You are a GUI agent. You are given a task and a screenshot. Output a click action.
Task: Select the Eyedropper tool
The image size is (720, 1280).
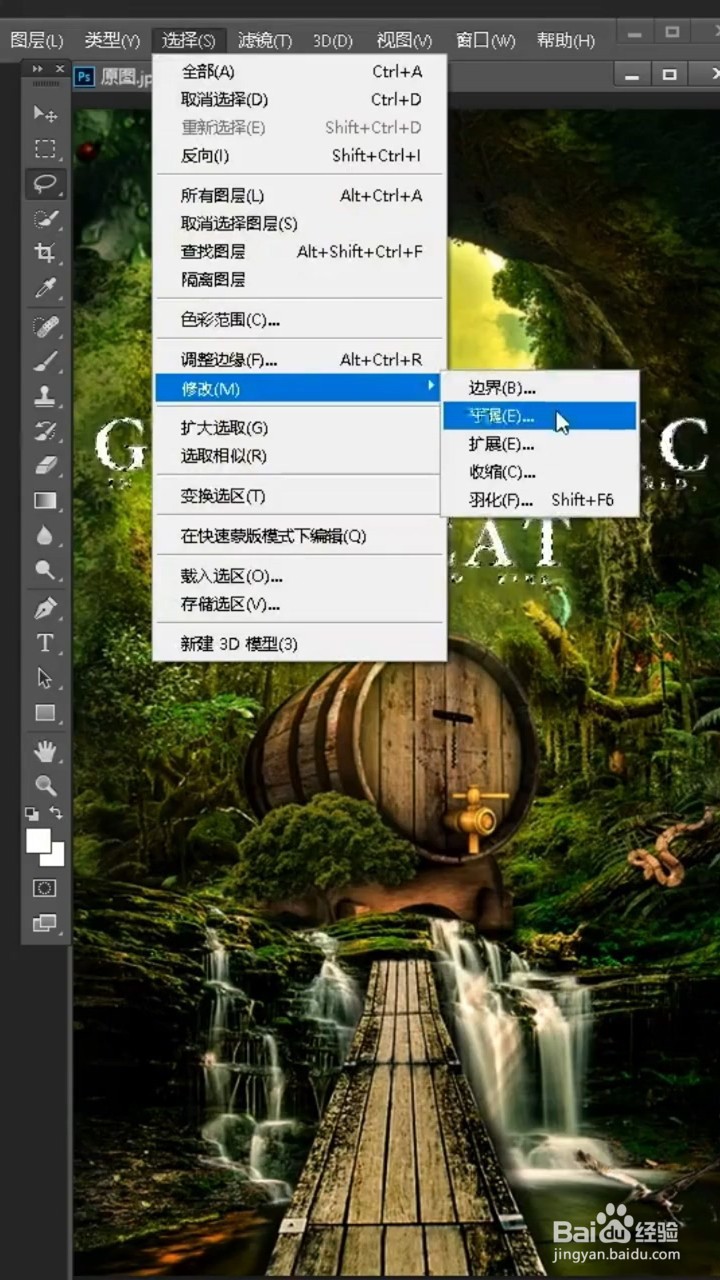(x=45, y=289)
